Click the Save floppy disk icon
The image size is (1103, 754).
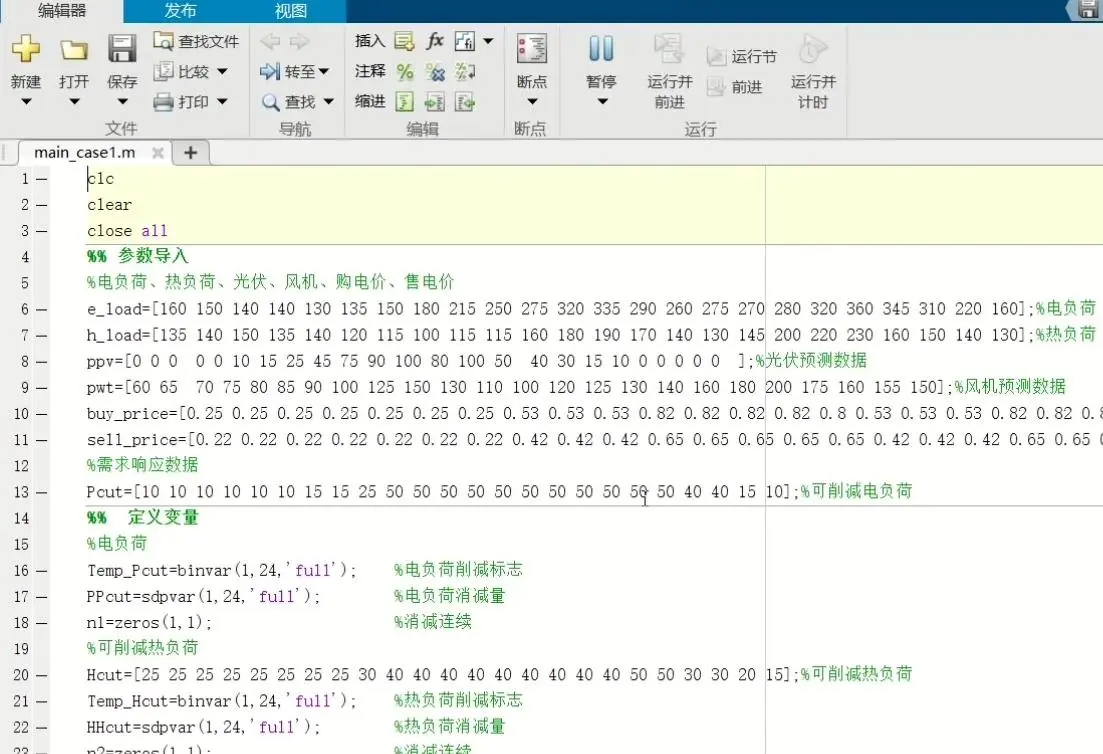[x=122, y=49]
